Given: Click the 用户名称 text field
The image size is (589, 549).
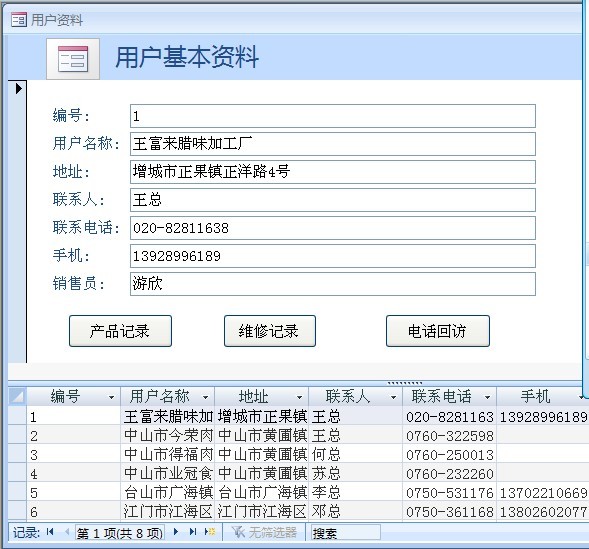Looking at the screenshot, I should click(x=332, y=144).
